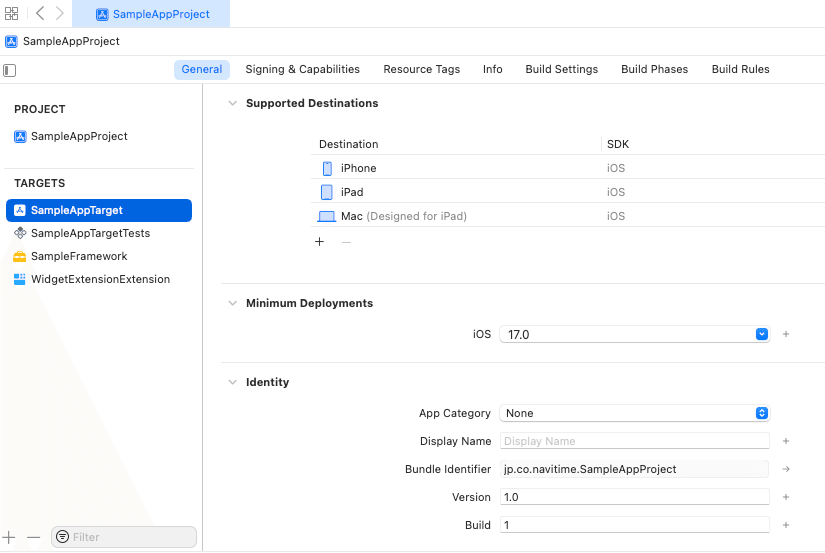Open the Resource Tags tab
Screen dimensions: 825x553
421,69
